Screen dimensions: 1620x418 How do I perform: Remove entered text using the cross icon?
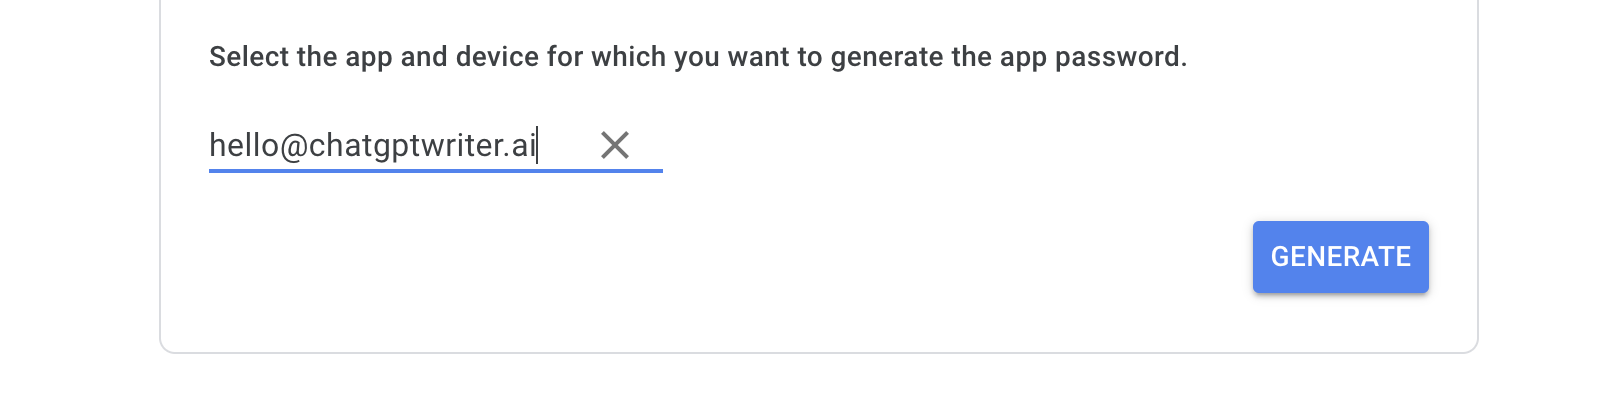(x=615, y=145)
